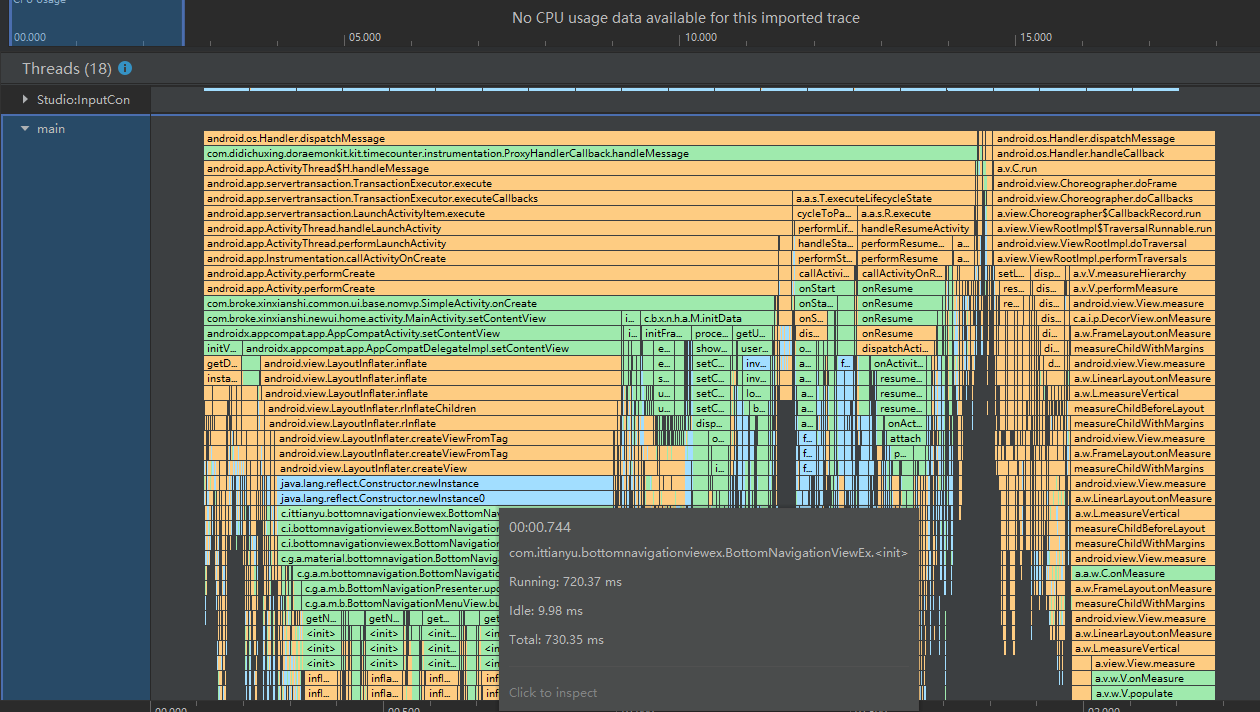This screenshot has width=1260, height=712.
Task: Select the ViewRootImpl.doTraversal bar
Action: click(x=1105, y=244)
